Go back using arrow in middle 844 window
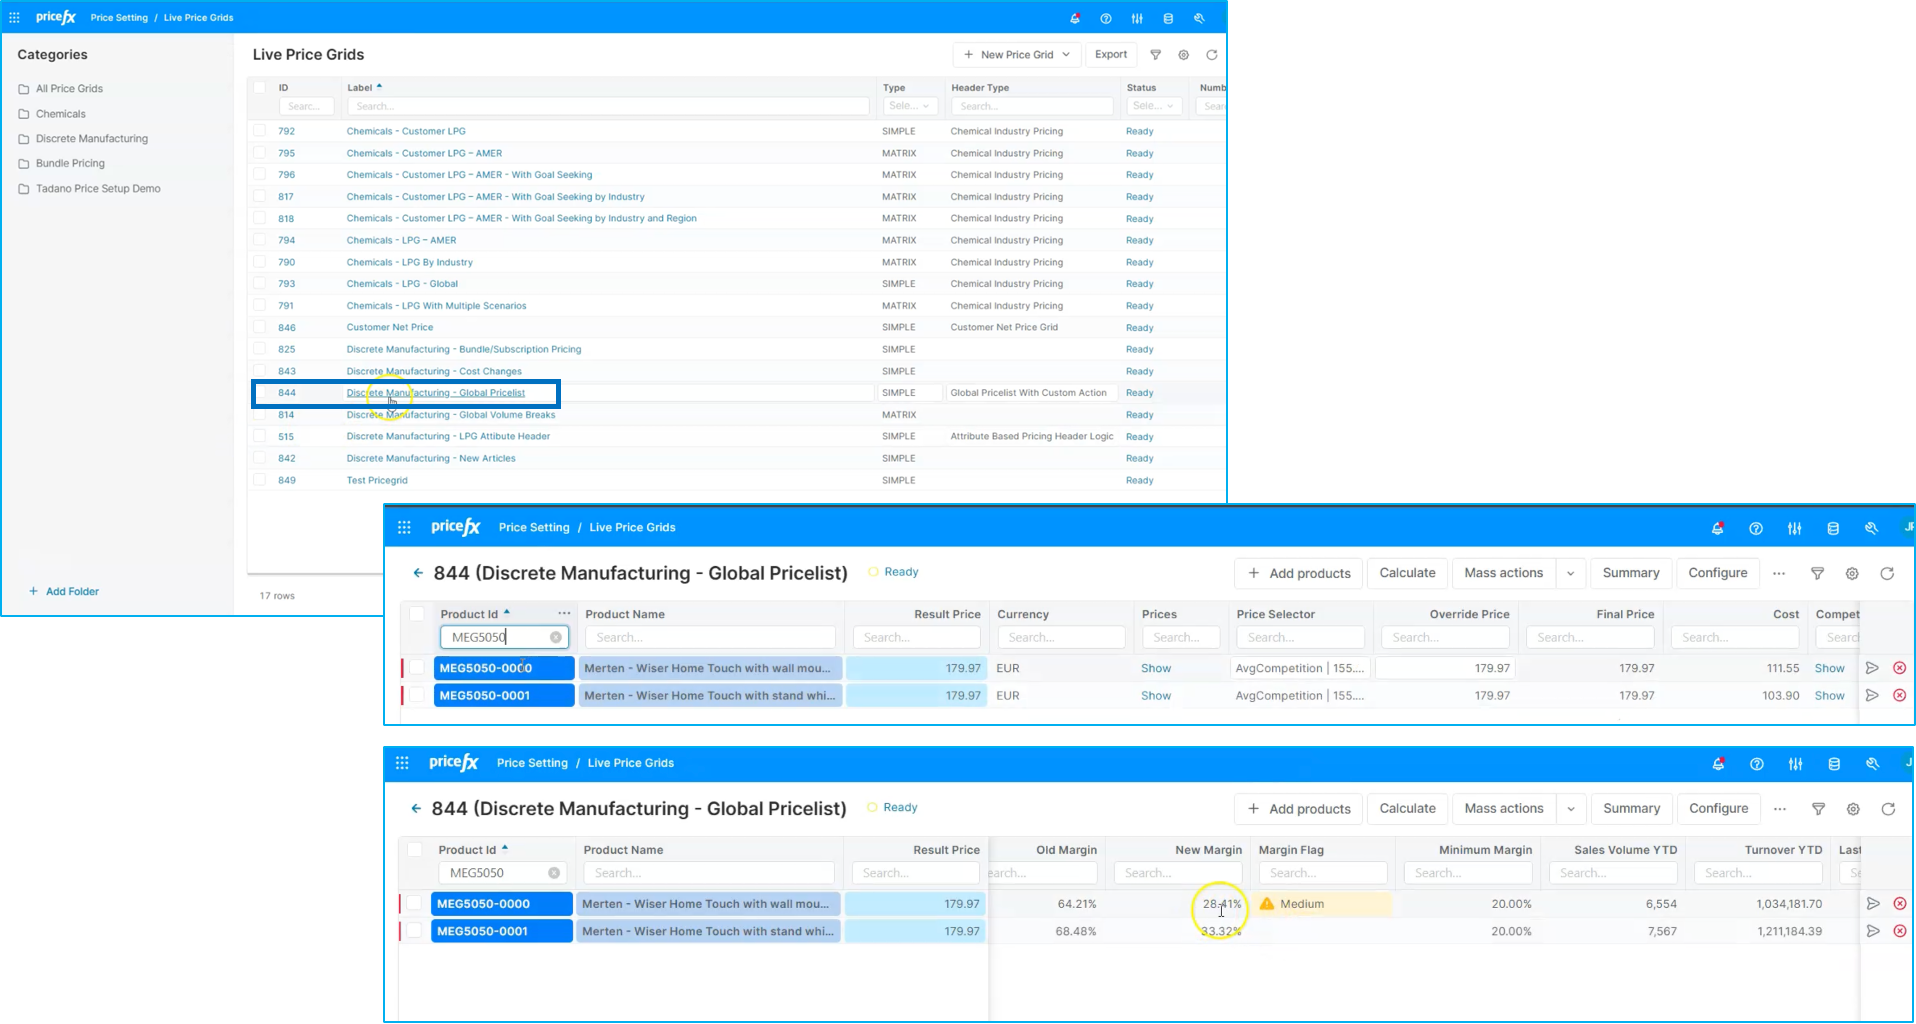This screenshot has width=1916, height=1024. [x=418, y=573]
